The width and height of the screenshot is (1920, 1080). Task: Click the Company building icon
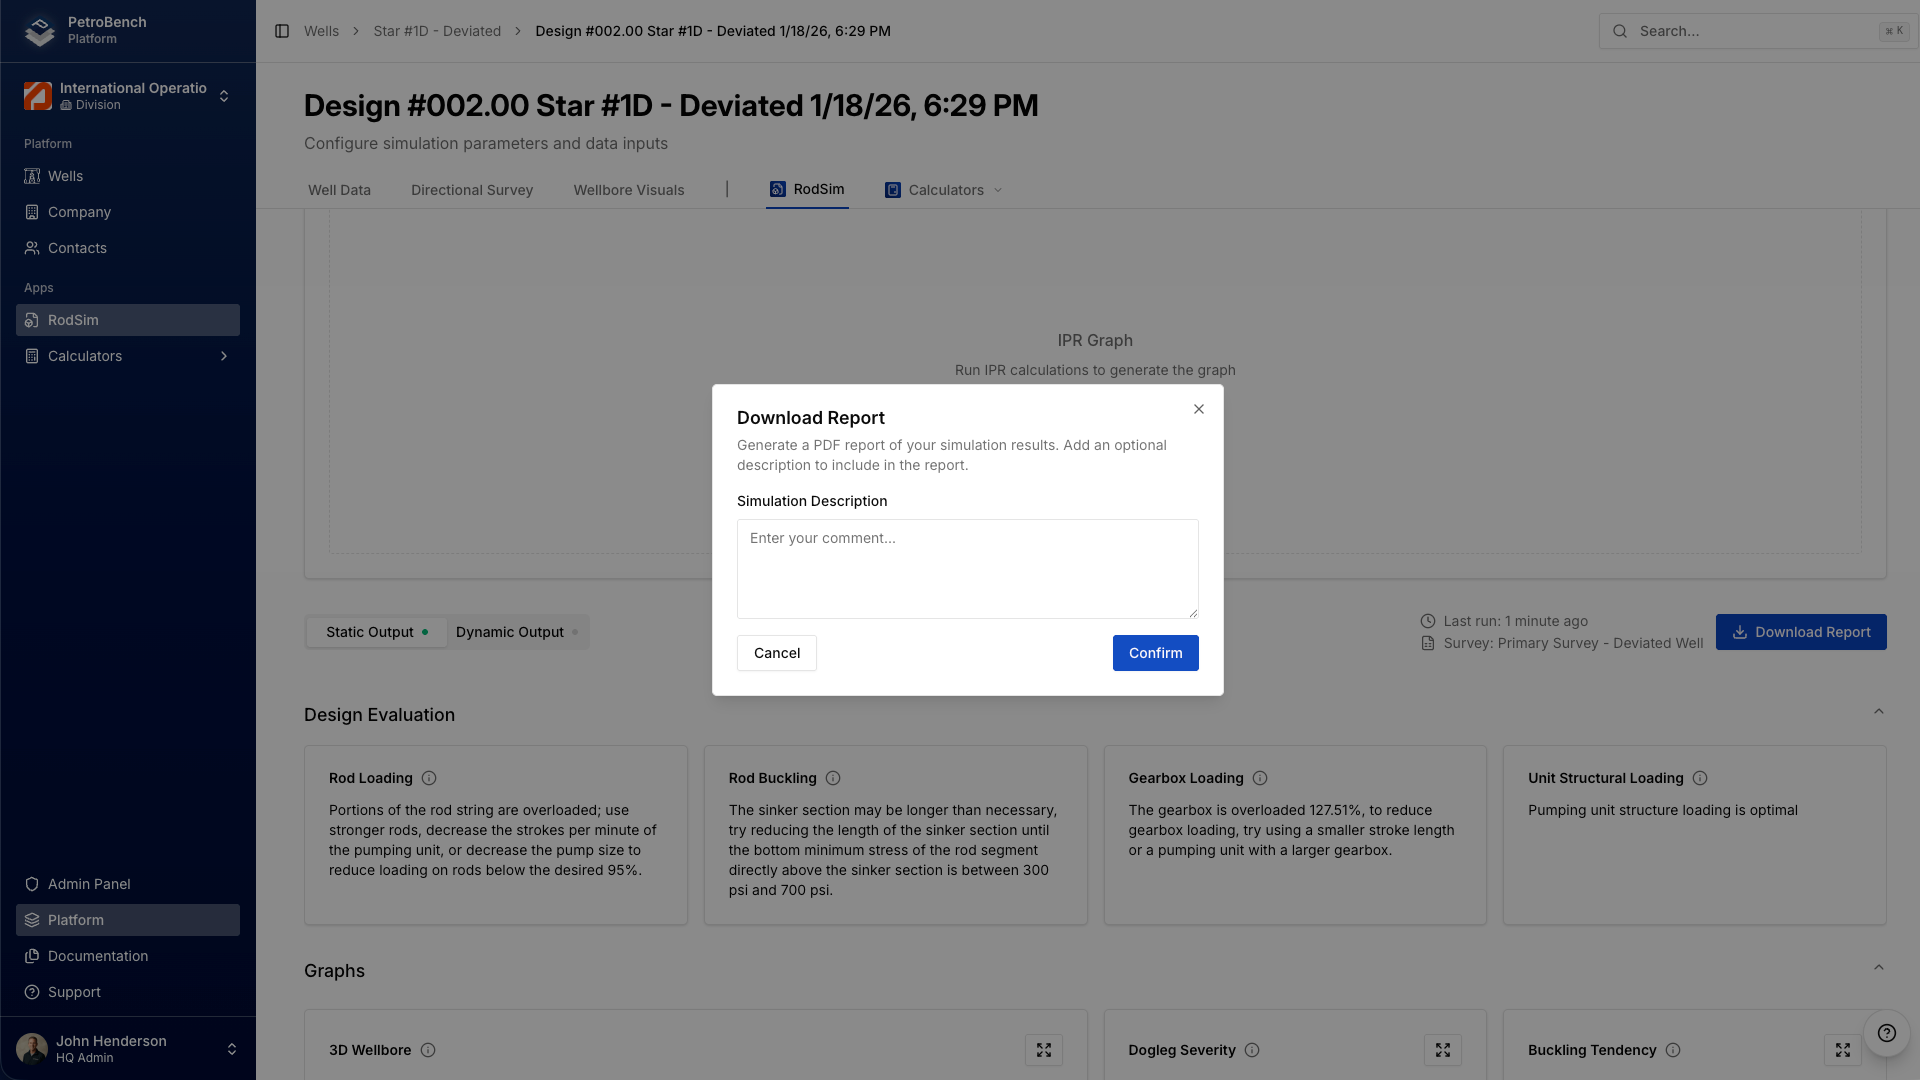coord(32,212)
